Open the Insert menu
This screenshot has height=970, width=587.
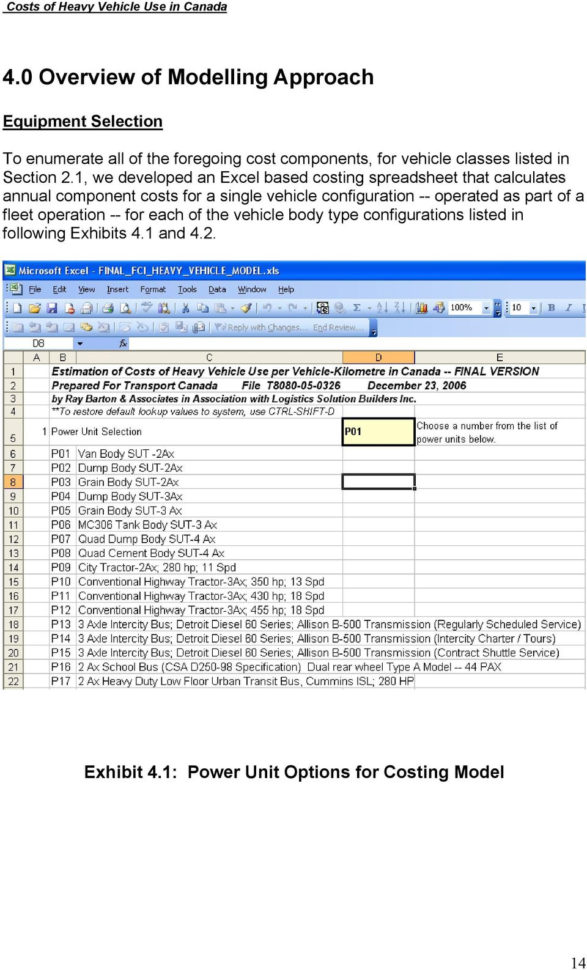pyautogui.click(x=118, y=289)
